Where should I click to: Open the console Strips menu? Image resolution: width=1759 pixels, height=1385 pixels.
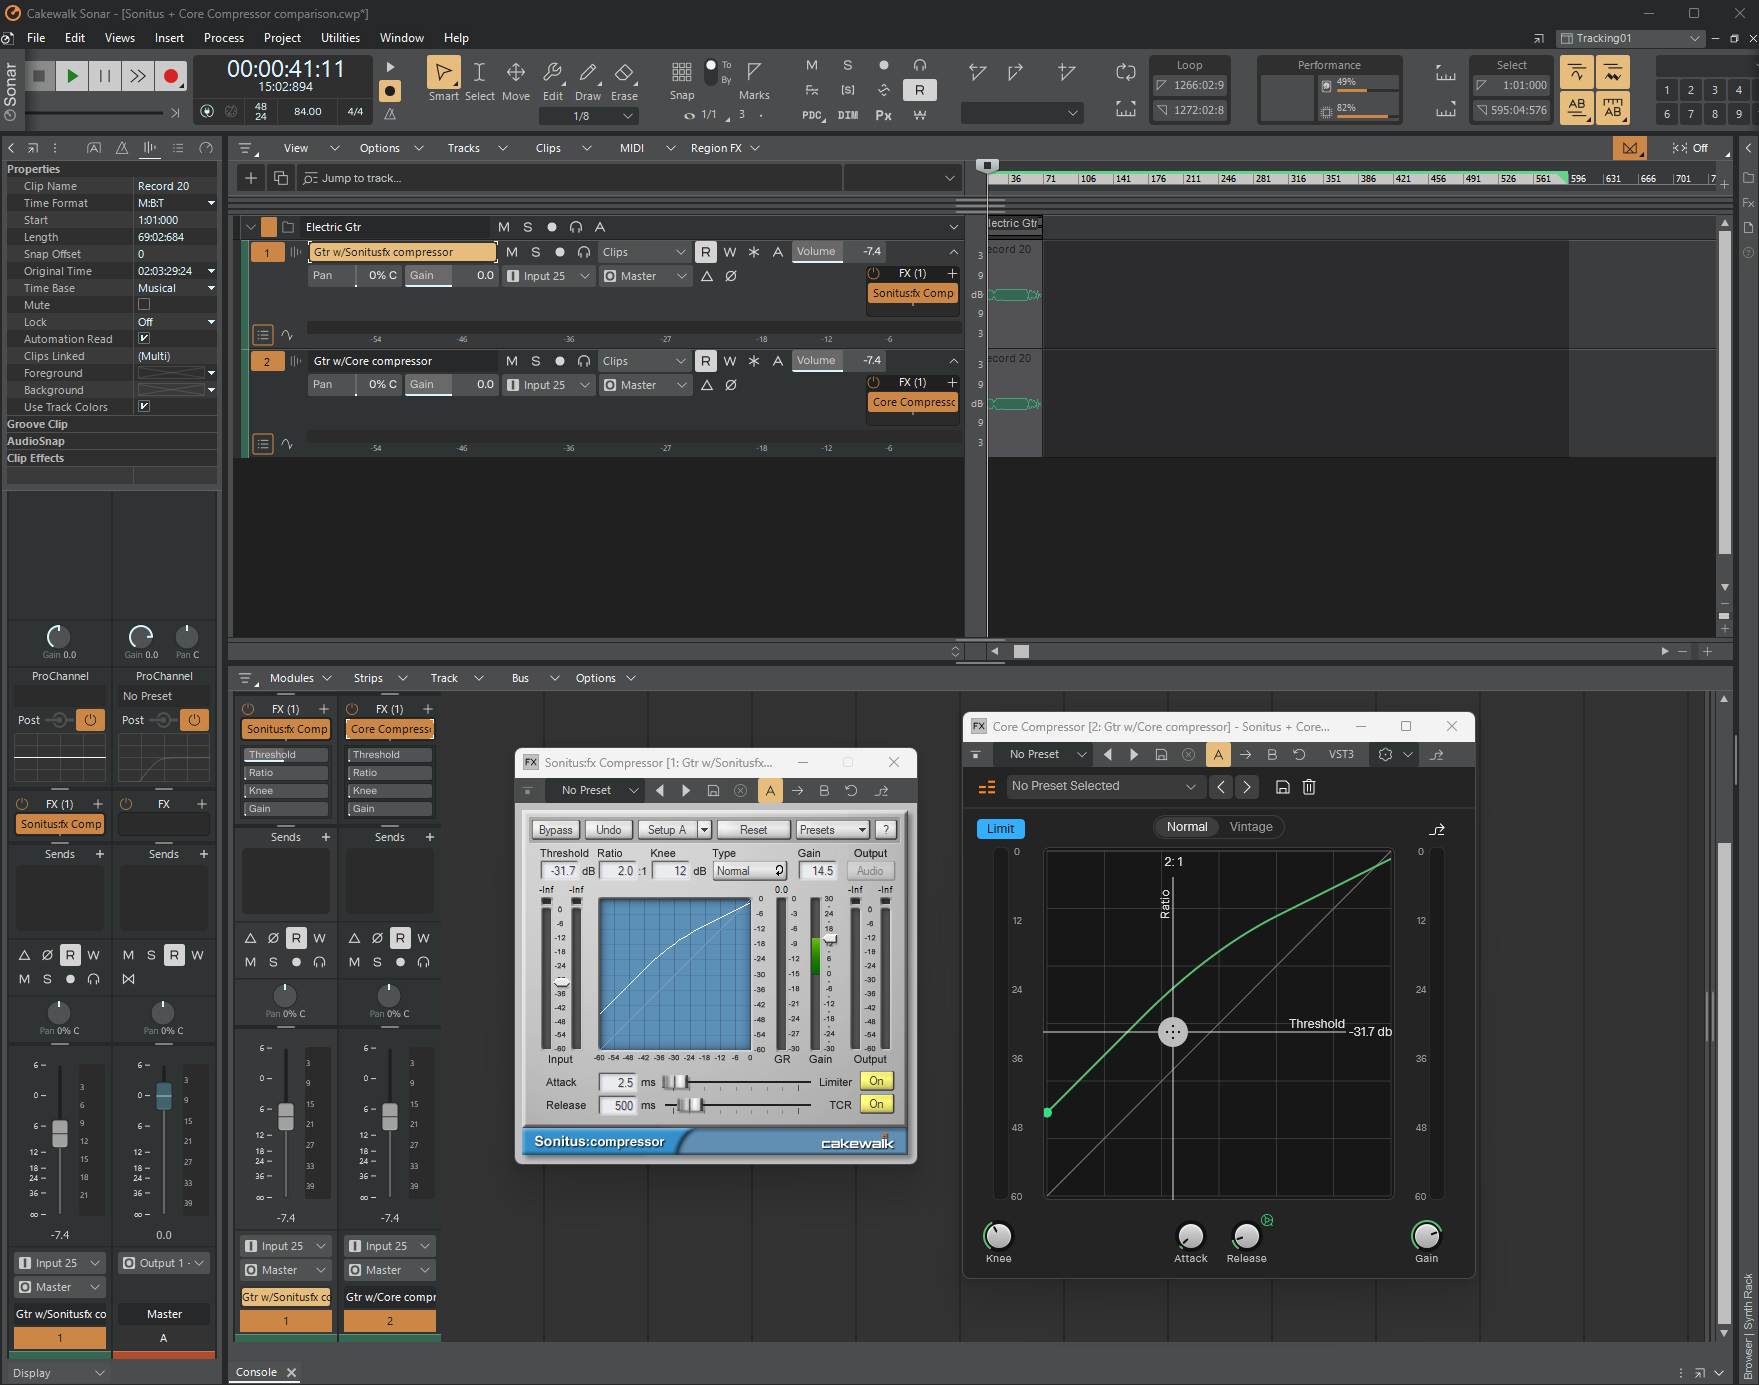(x=380, y=678)
